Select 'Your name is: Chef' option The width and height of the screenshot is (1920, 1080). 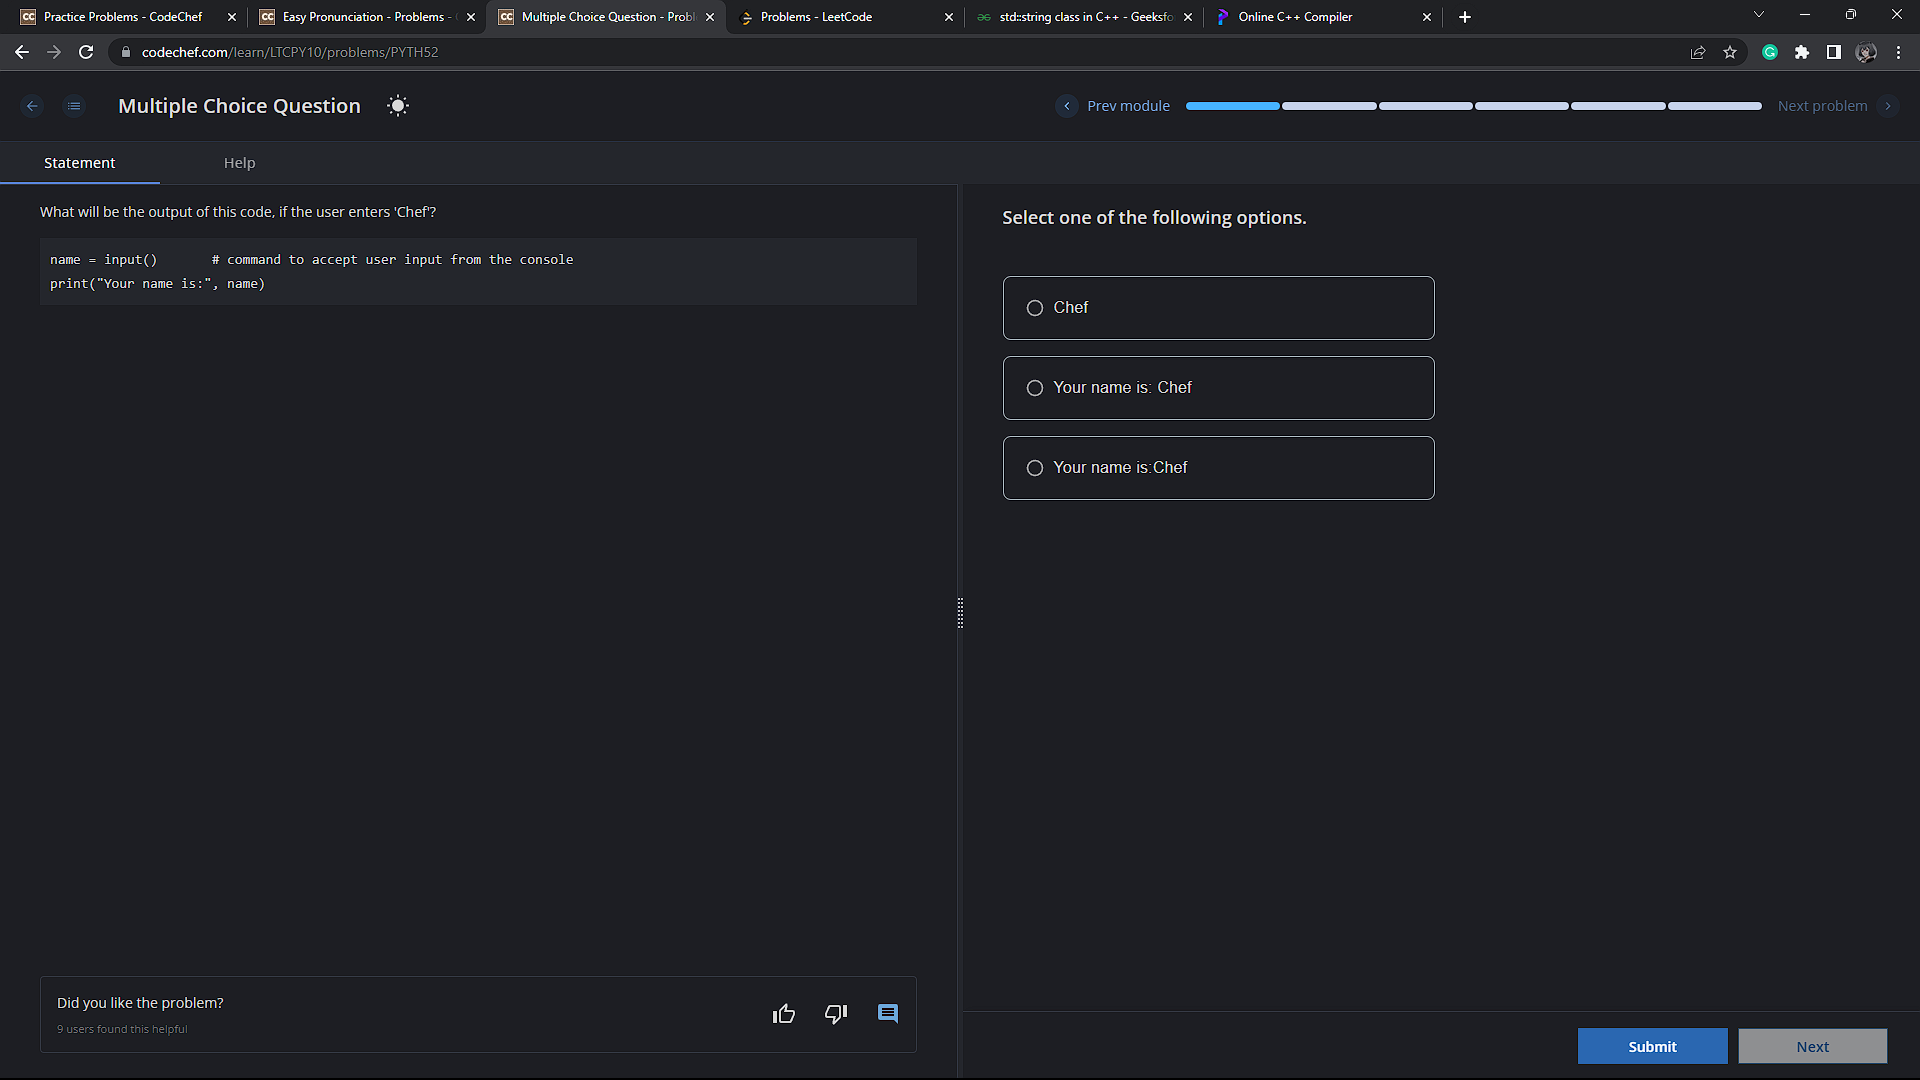pos(1035,388)
